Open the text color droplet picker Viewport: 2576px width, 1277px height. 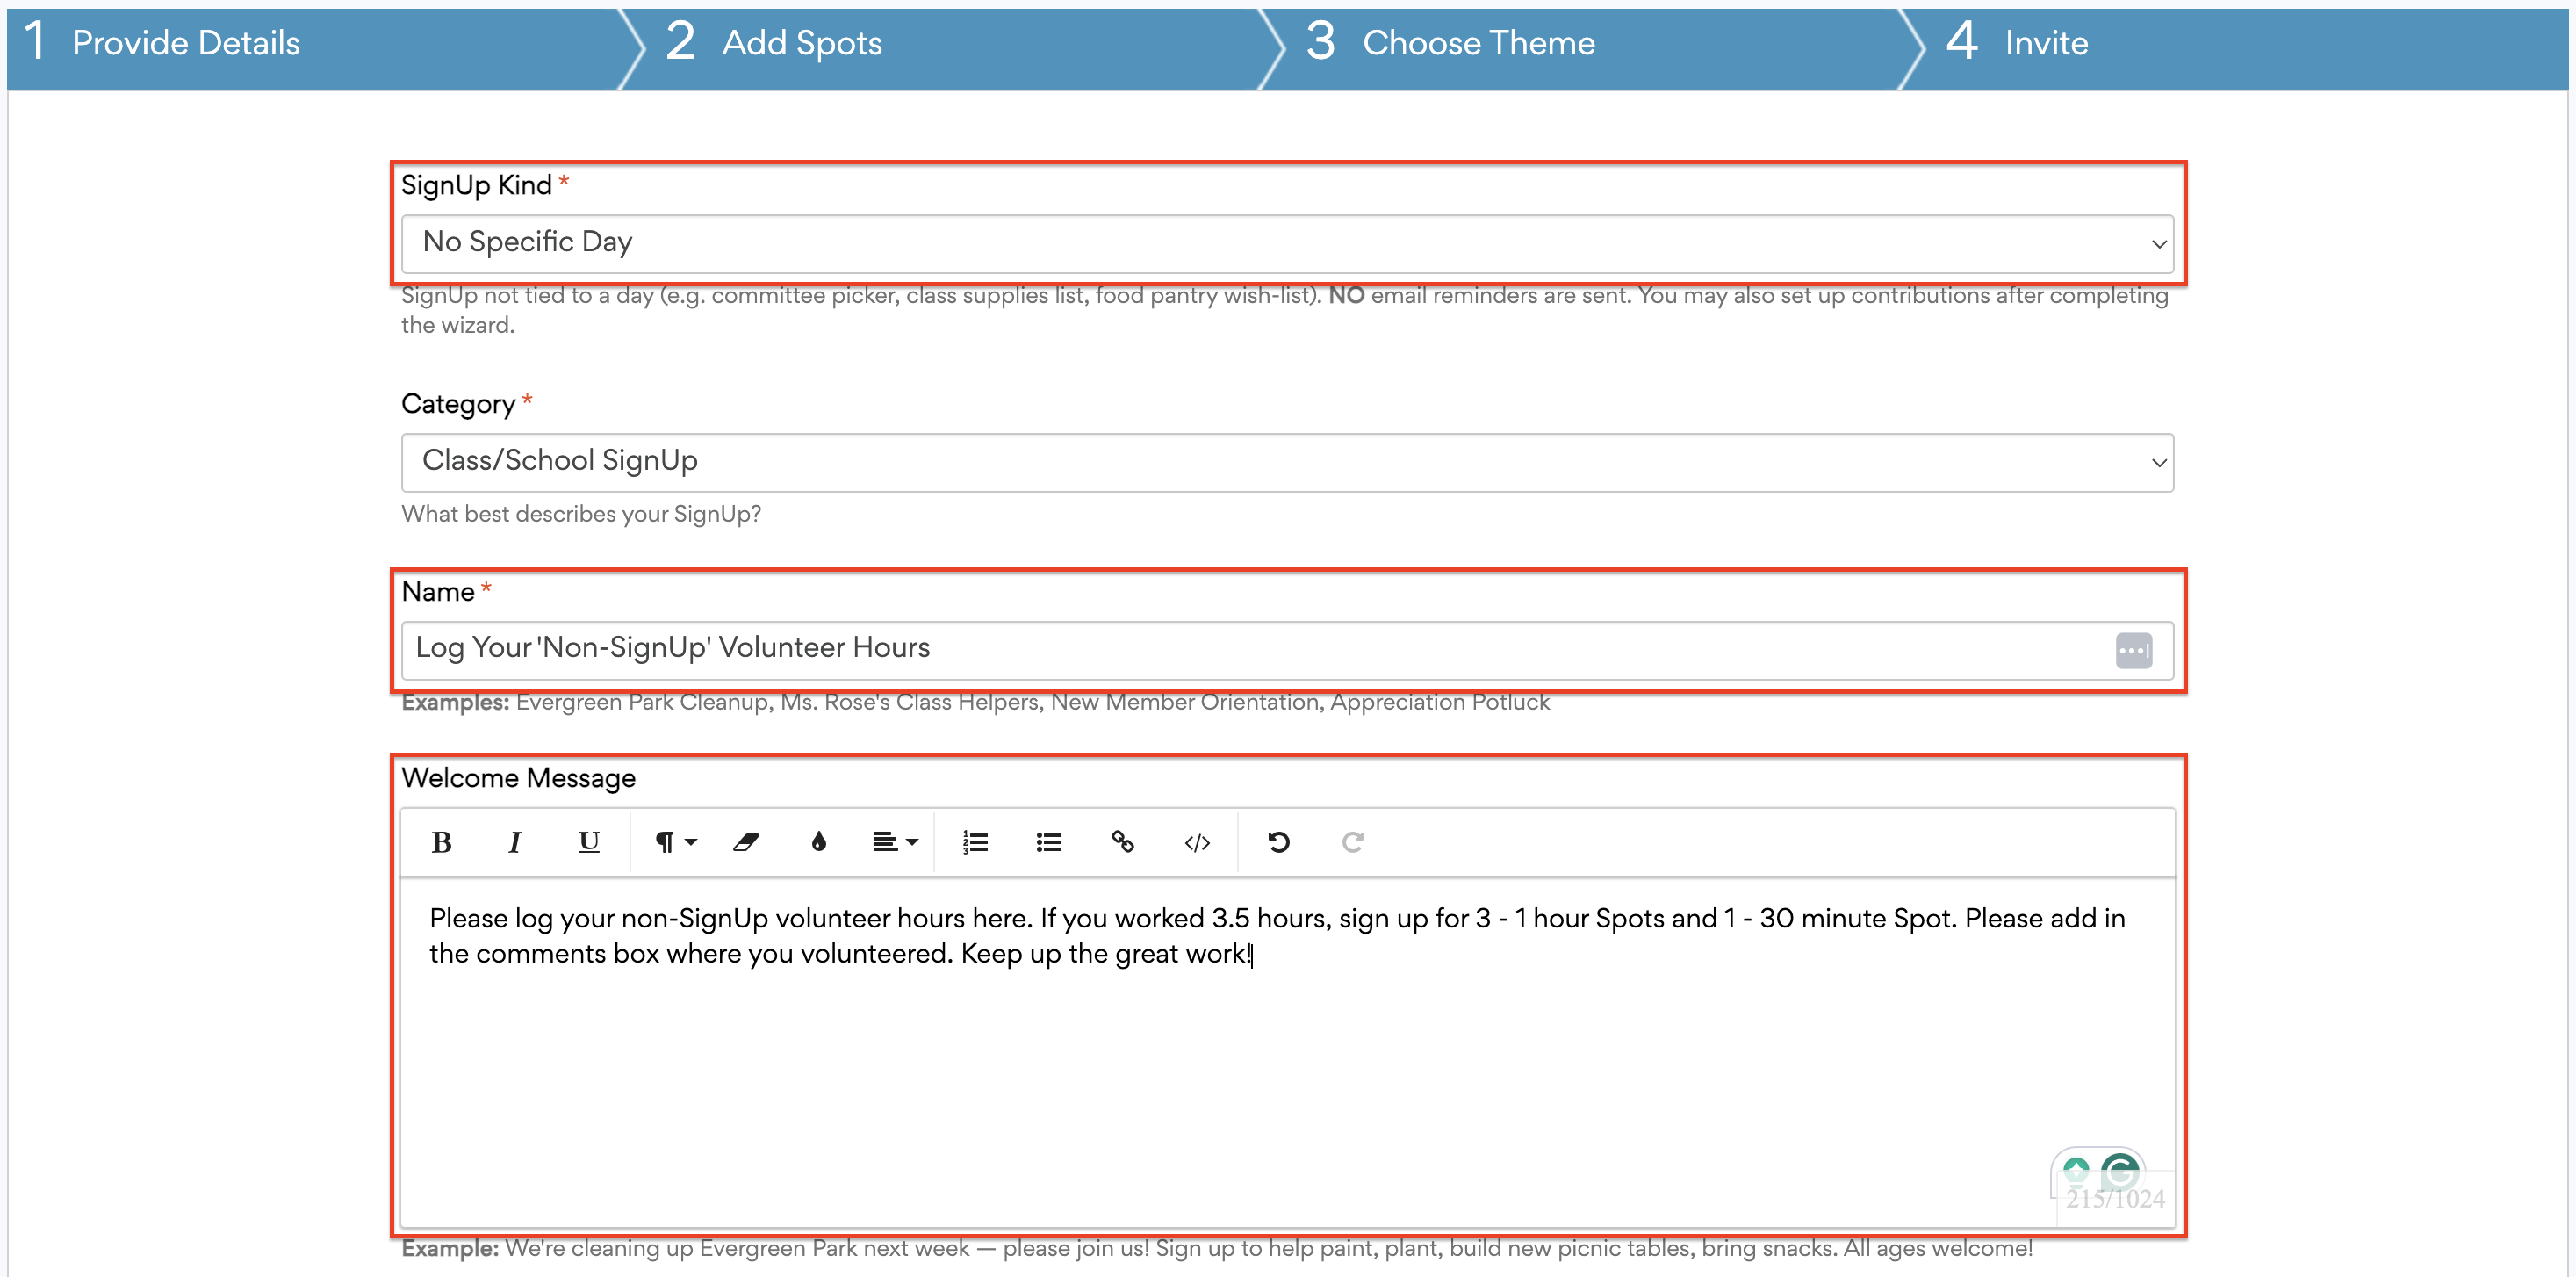point(819,843)
